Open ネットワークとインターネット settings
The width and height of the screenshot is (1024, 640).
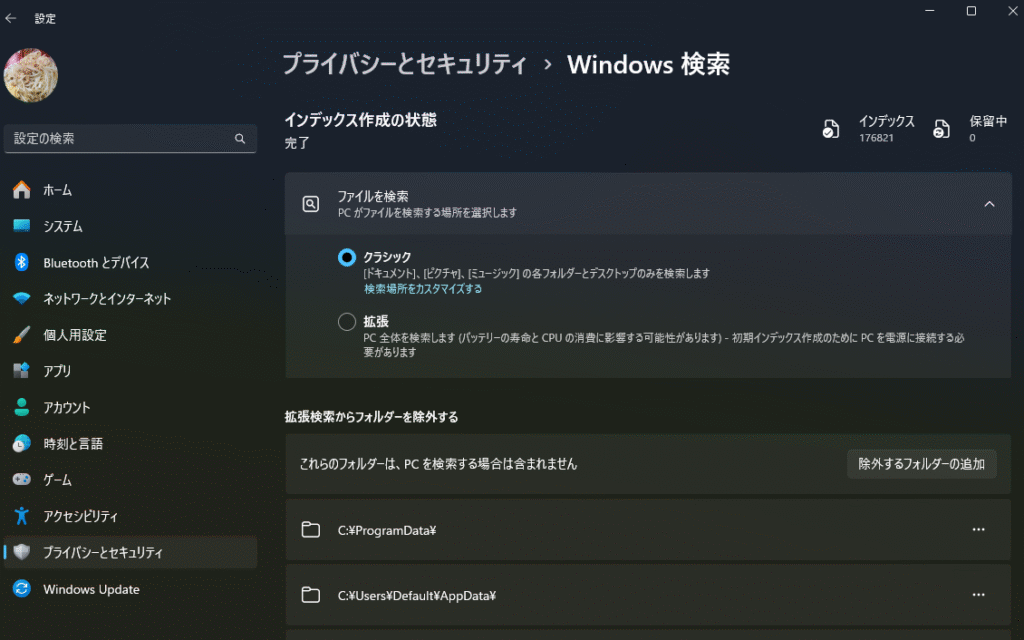tap(130, 298)
